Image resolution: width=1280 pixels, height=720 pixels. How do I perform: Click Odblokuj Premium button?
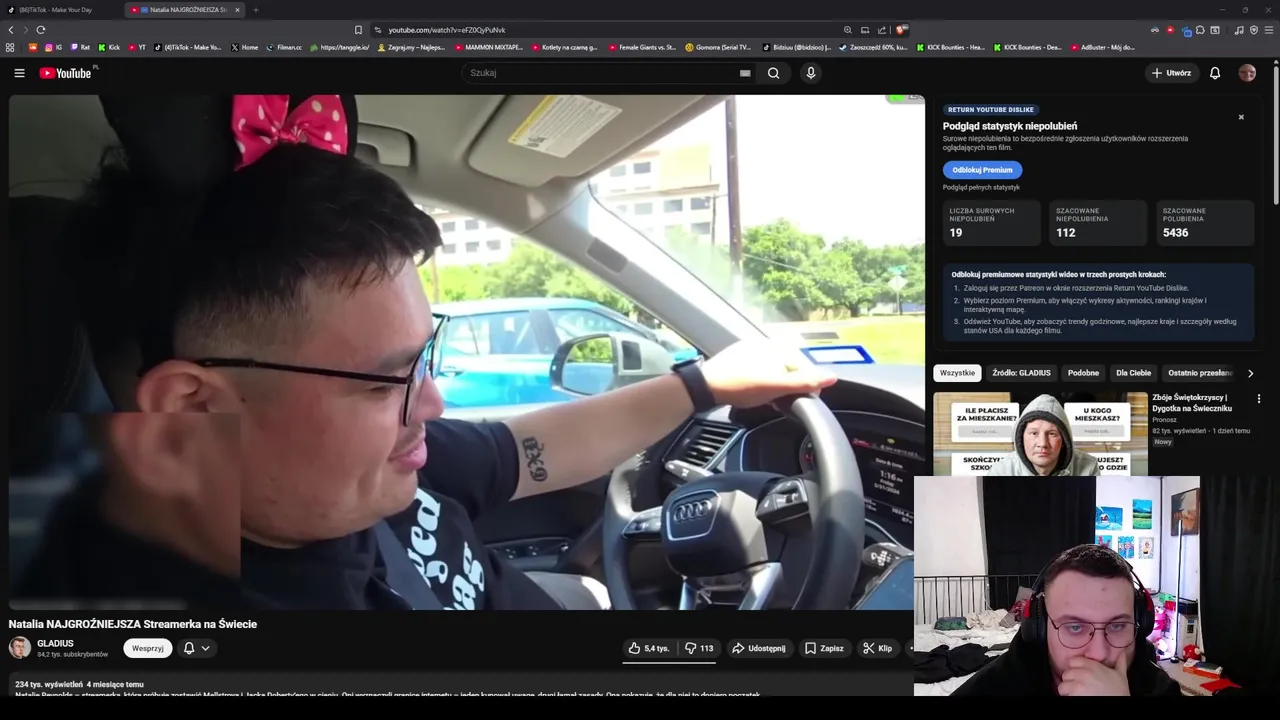tap(982, 170)
